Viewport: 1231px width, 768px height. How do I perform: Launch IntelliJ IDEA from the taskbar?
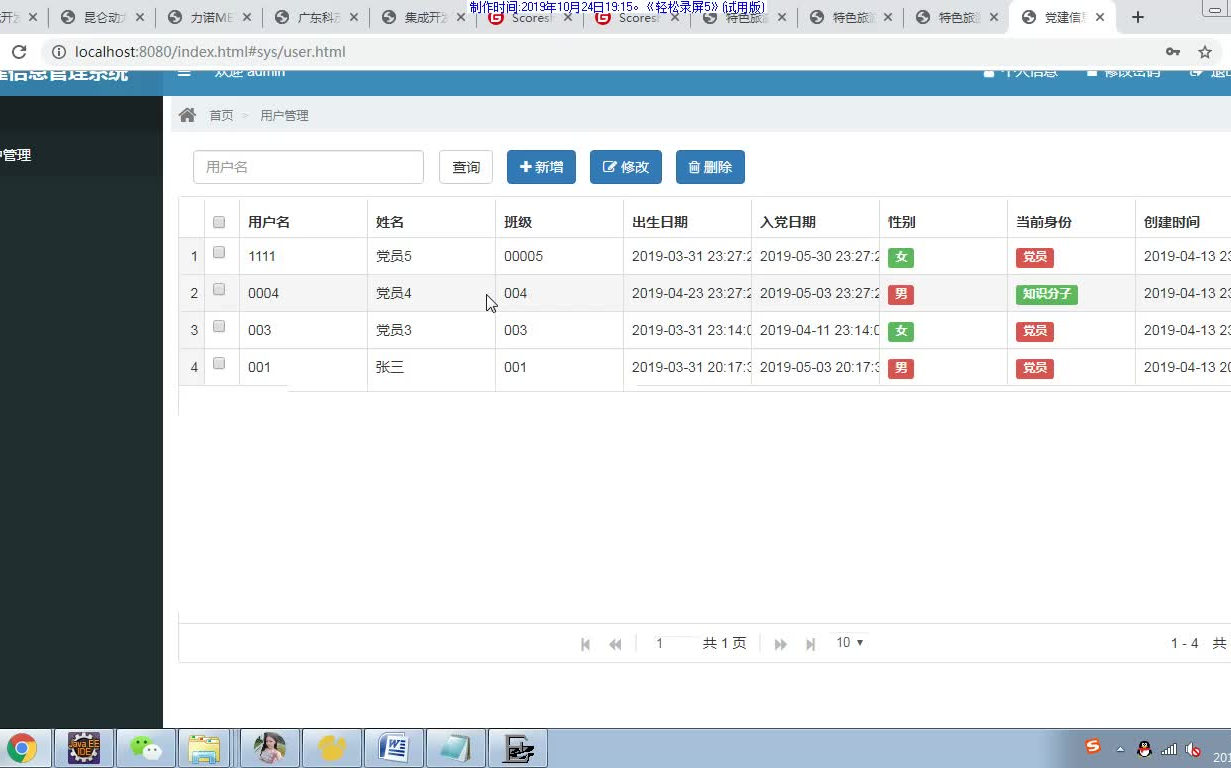tap(84, 747)
